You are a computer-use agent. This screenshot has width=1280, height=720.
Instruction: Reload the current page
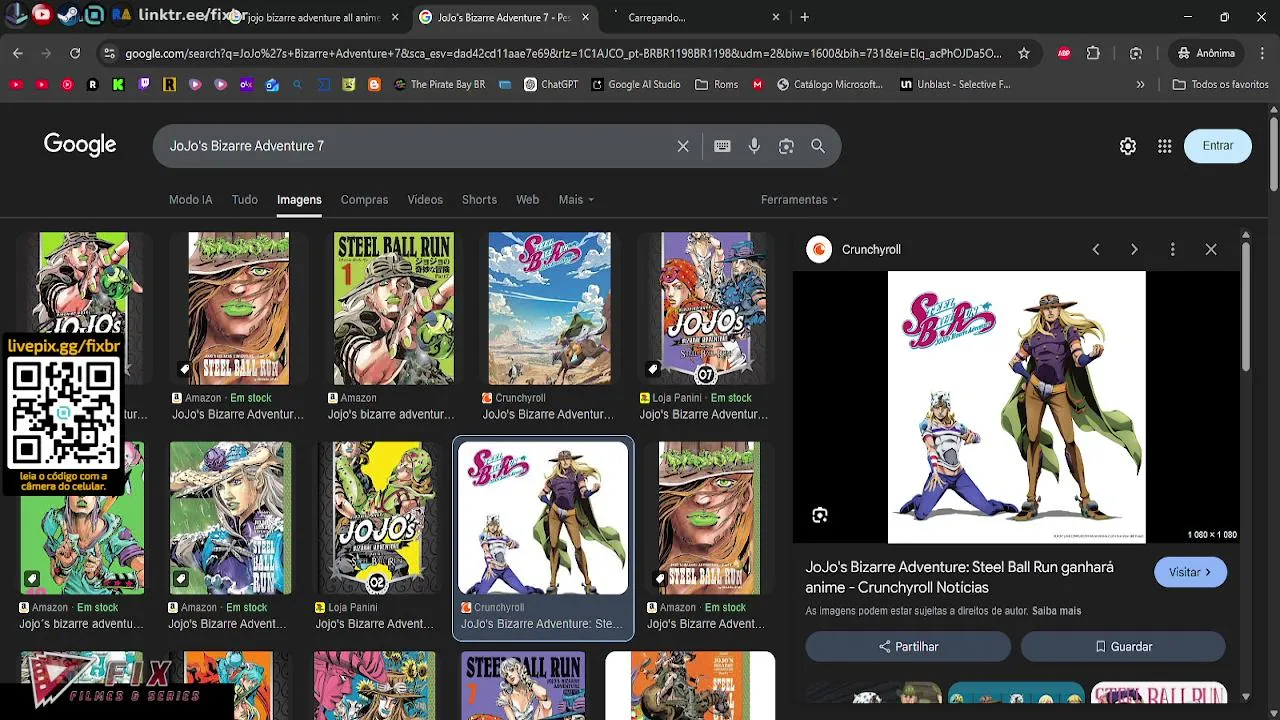(x=75, y=53)
